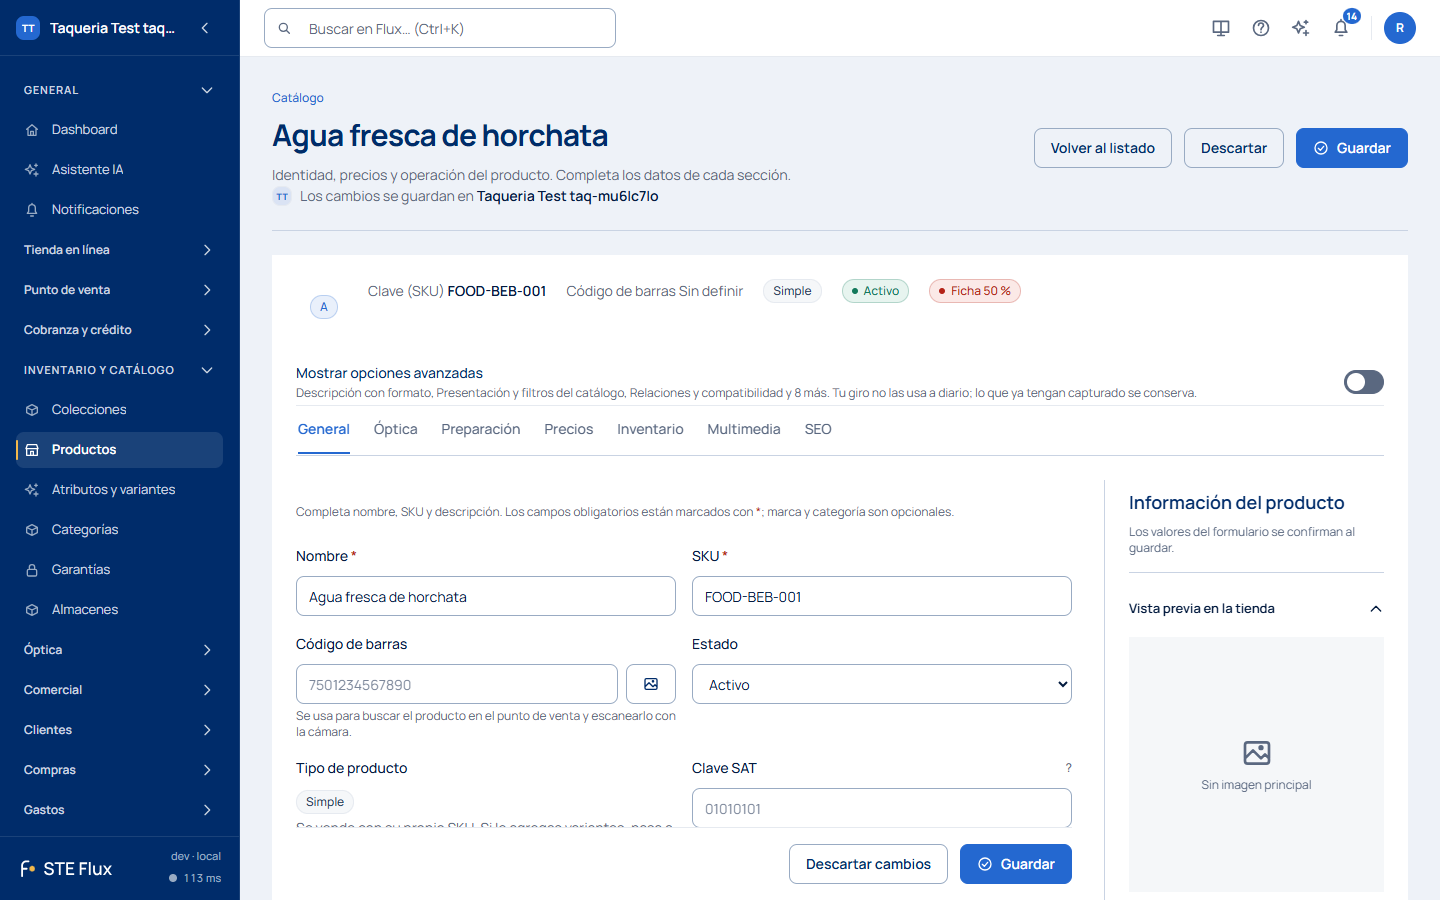This screenshot has height=900, width=1440.
Task: Expand Compras sidebar menu
Action: (x=119, y=770)
